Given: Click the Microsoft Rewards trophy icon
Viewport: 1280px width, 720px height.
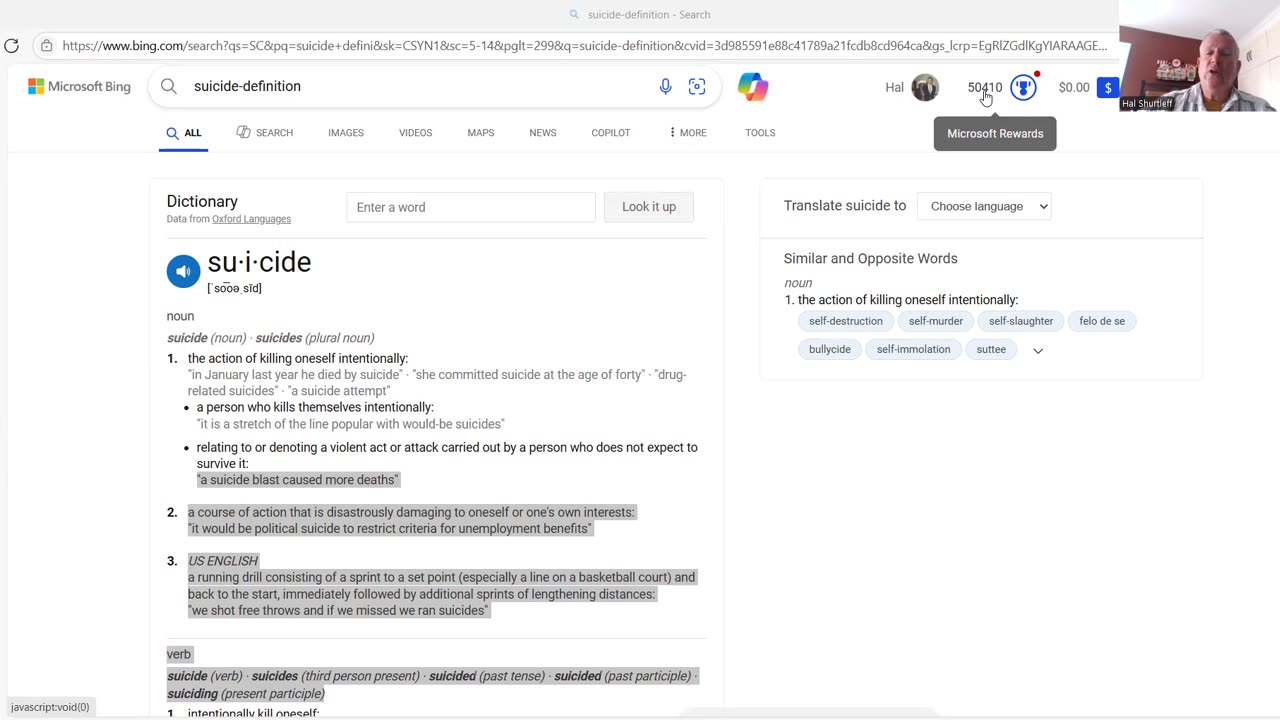Looking at the screenshot, I should point(1022,88).
